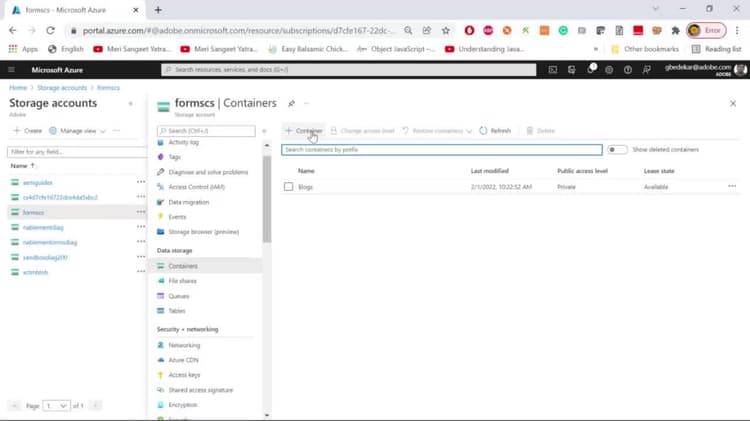Open the Azure portal hamburger menu
The width and height of the screenshot is (750, 421).
click(x=11, y=70)
